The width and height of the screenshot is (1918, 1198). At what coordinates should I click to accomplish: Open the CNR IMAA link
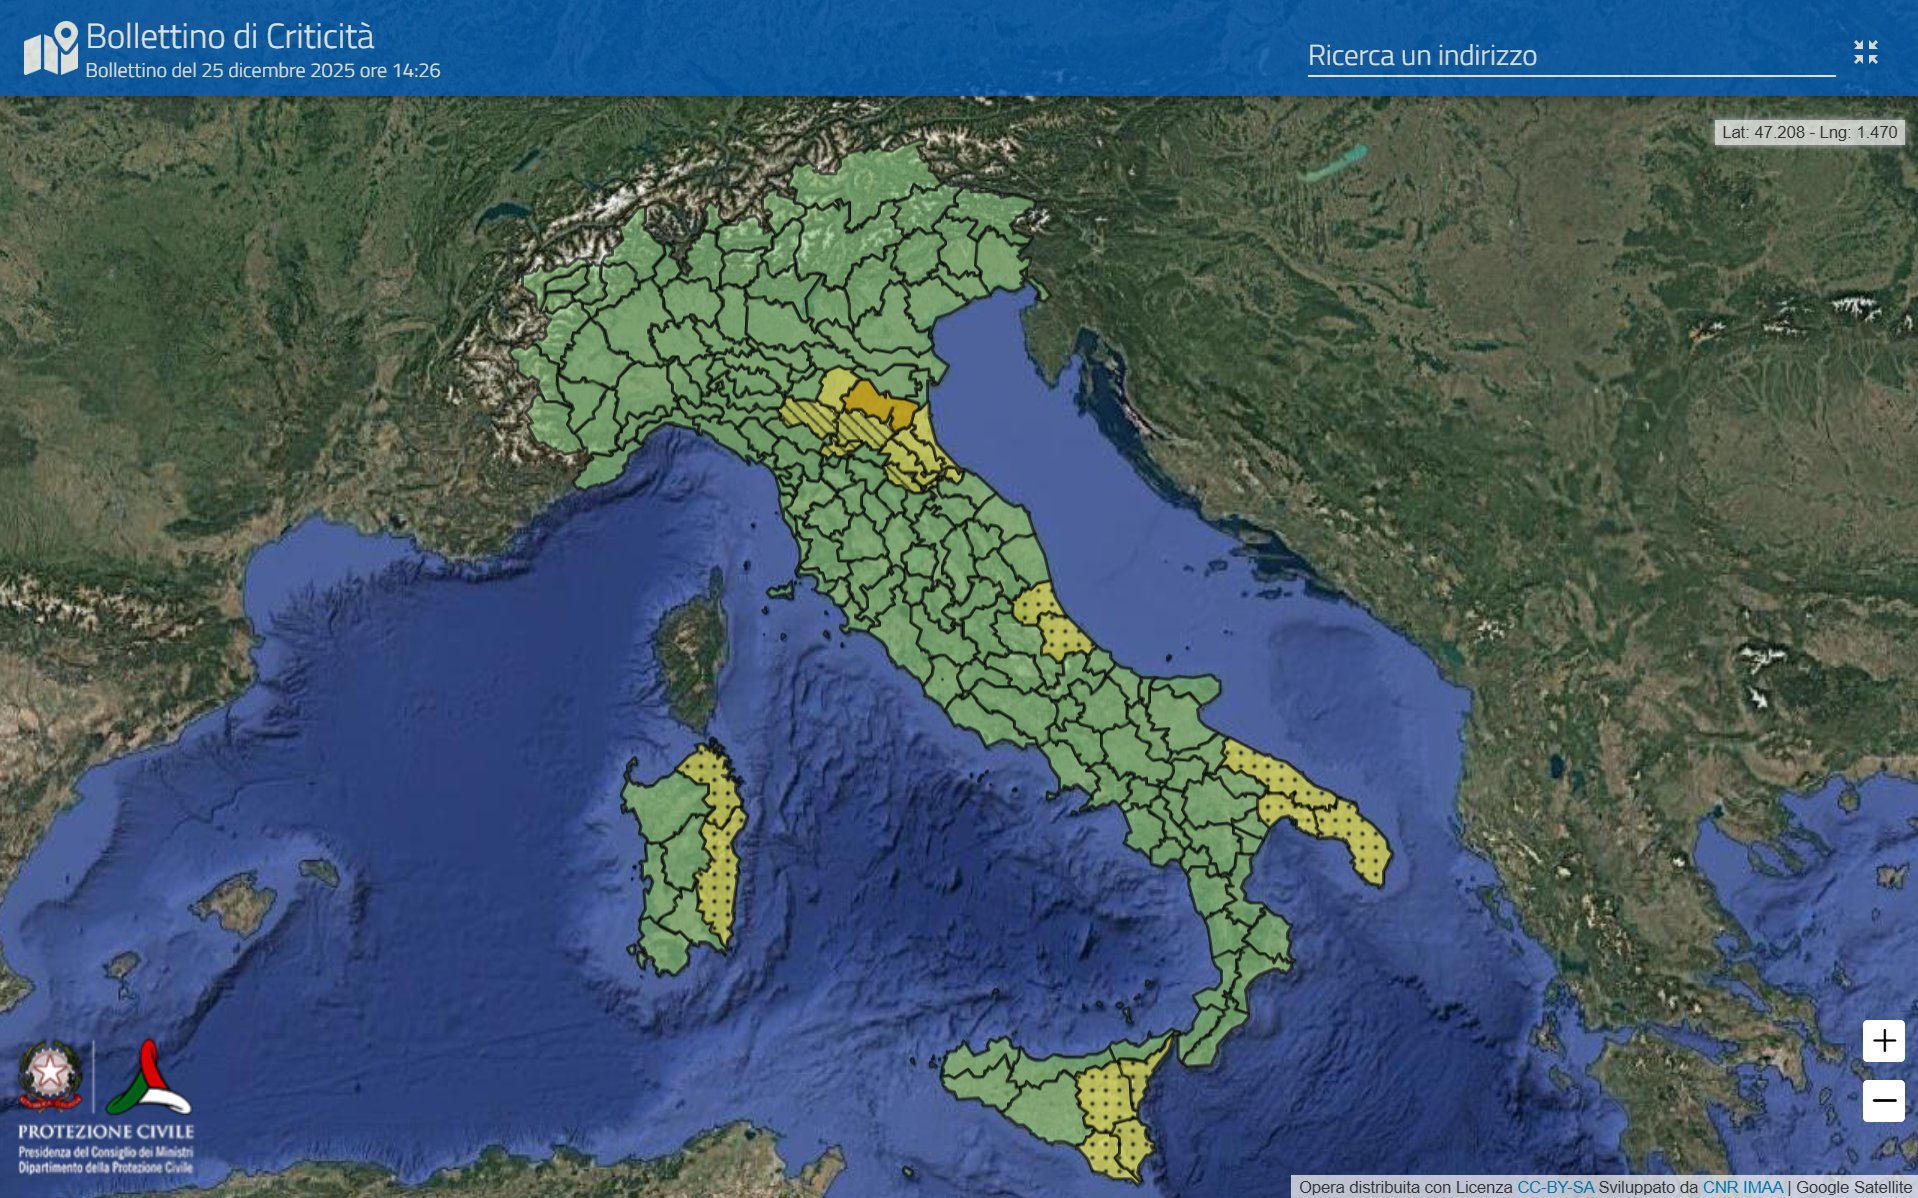tap(1742, 1187)
